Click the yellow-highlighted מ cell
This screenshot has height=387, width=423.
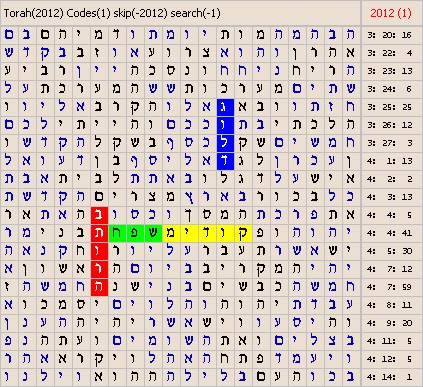pyautogui.click(x=171, y=233)
